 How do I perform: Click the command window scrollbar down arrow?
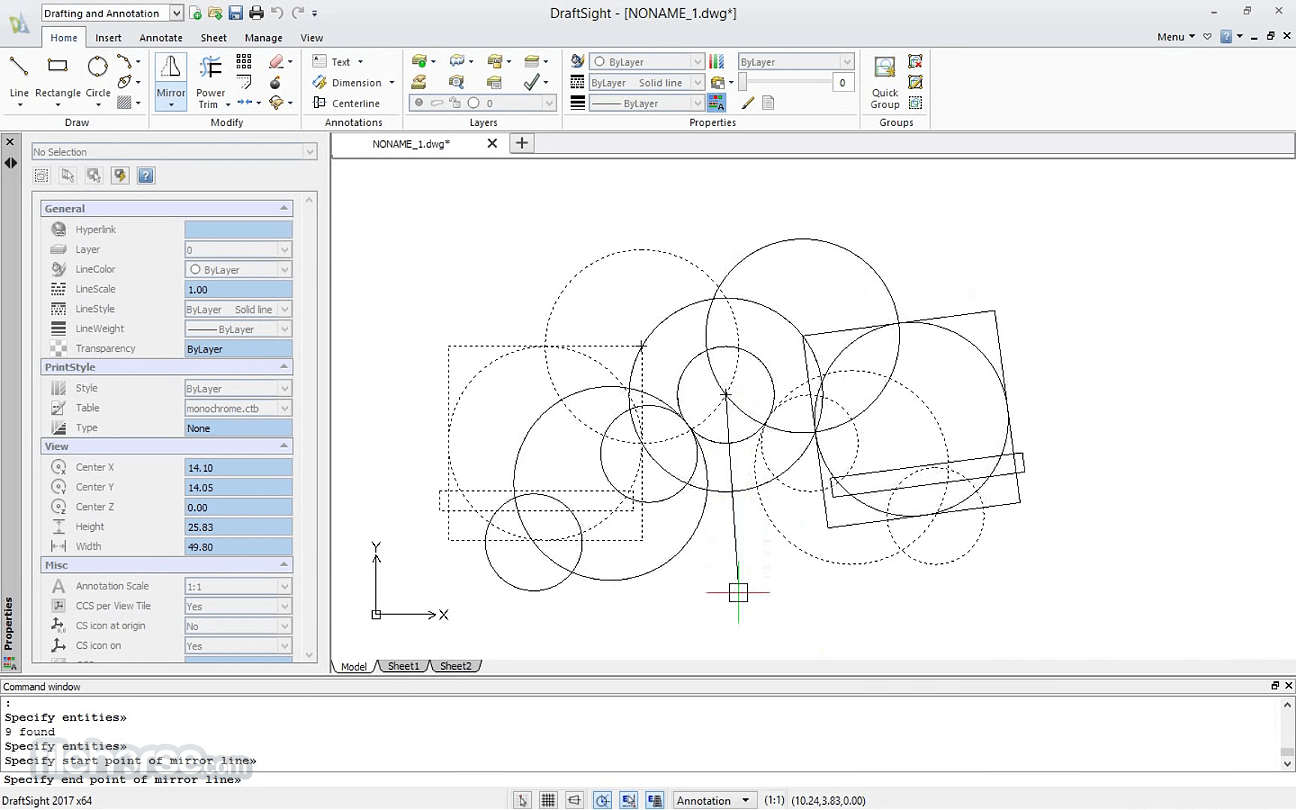[1288, 764]
